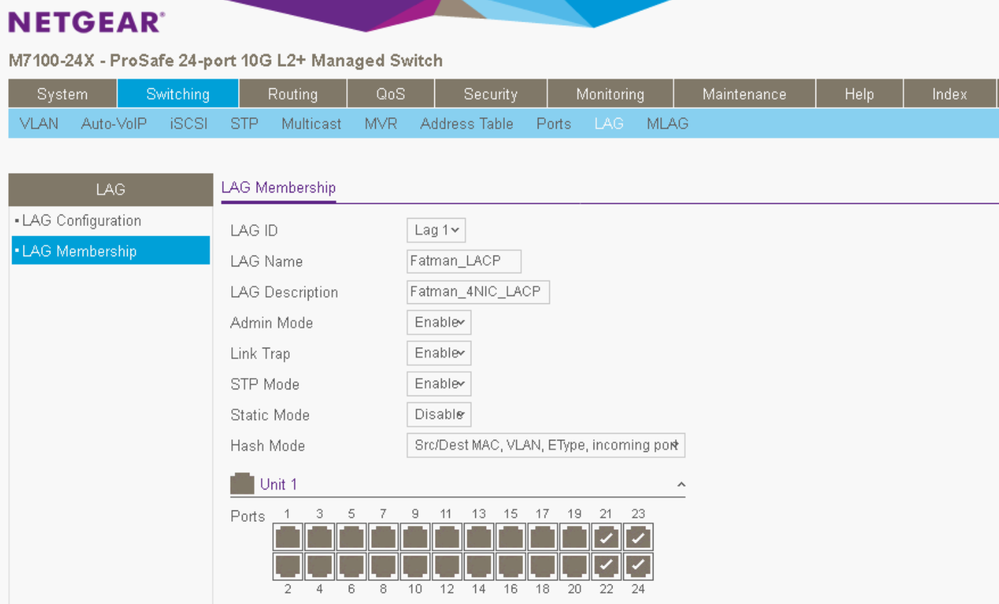Screen dimensions: 999x604
Task: Select port 2 in the port grid
Action: coord(287,566)
